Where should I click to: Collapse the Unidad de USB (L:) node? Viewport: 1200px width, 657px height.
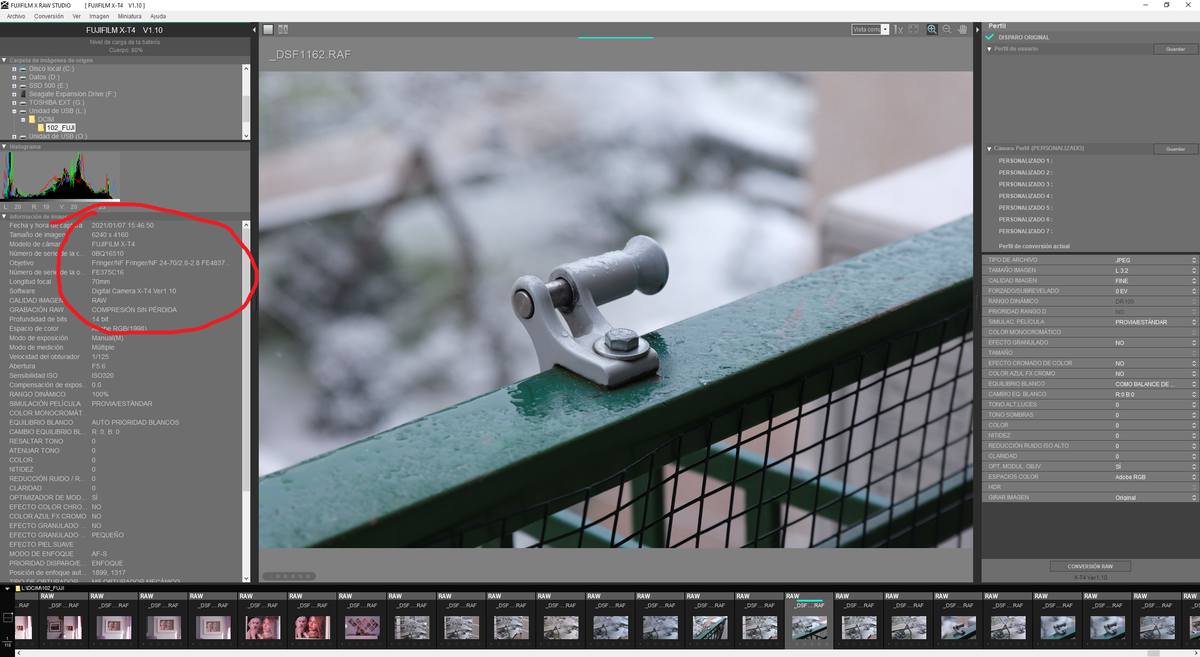pos(14,110)
